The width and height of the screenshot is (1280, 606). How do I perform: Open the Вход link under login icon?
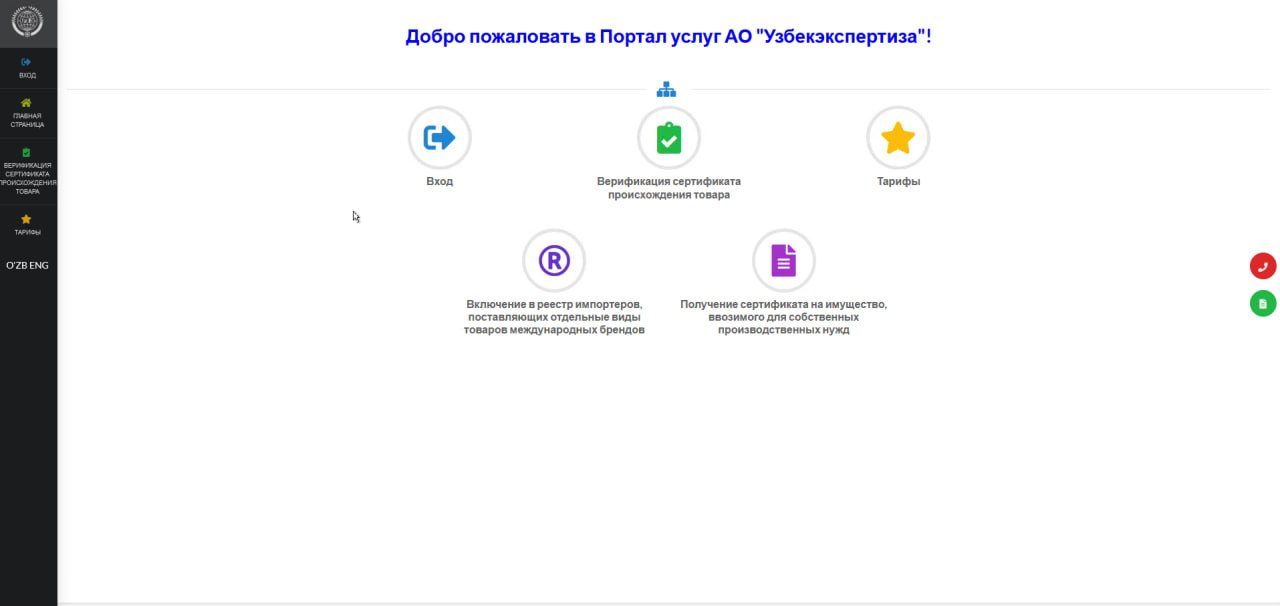[439, 182]
